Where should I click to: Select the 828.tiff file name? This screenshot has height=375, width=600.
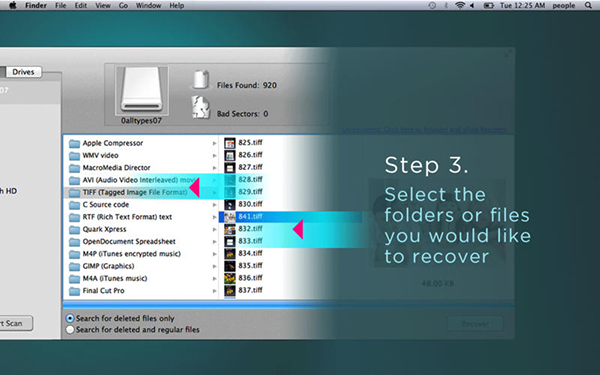coord(250,179)
